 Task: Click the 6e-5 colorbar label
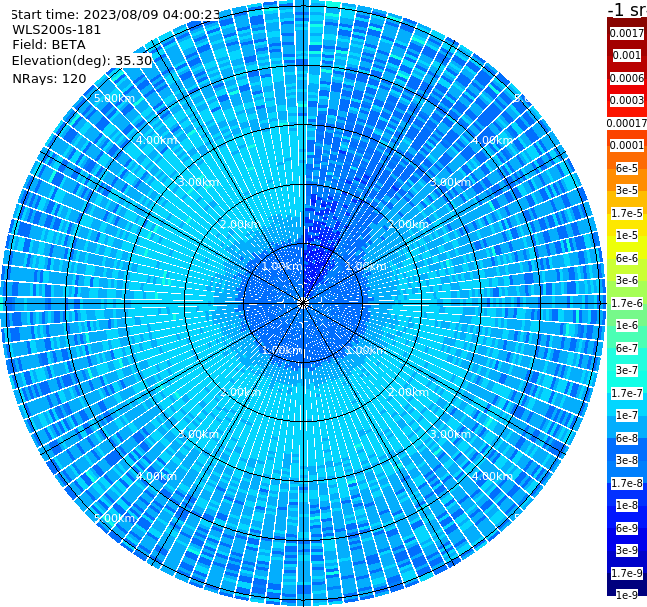tap(627, 168)
